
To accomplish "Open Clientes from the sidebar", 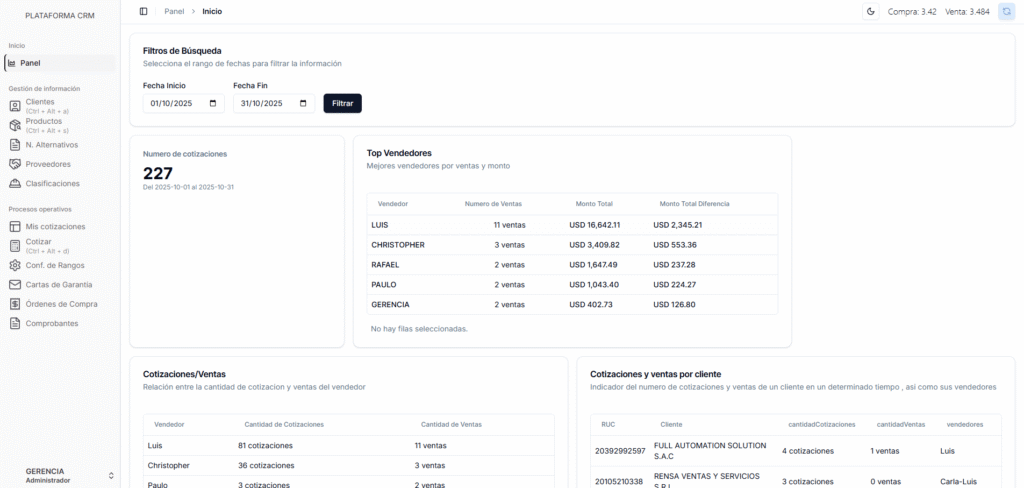I will pyautogui.click(x=40, y=105).
